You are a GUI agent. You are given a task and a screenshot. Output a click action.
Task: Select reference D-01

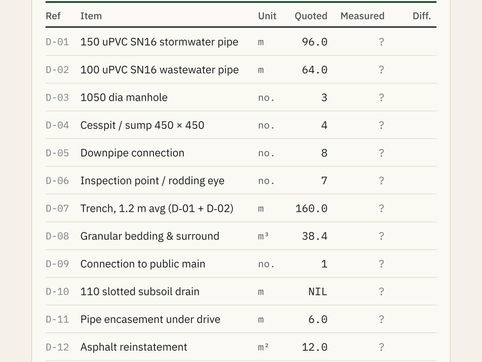coord(57,42)
